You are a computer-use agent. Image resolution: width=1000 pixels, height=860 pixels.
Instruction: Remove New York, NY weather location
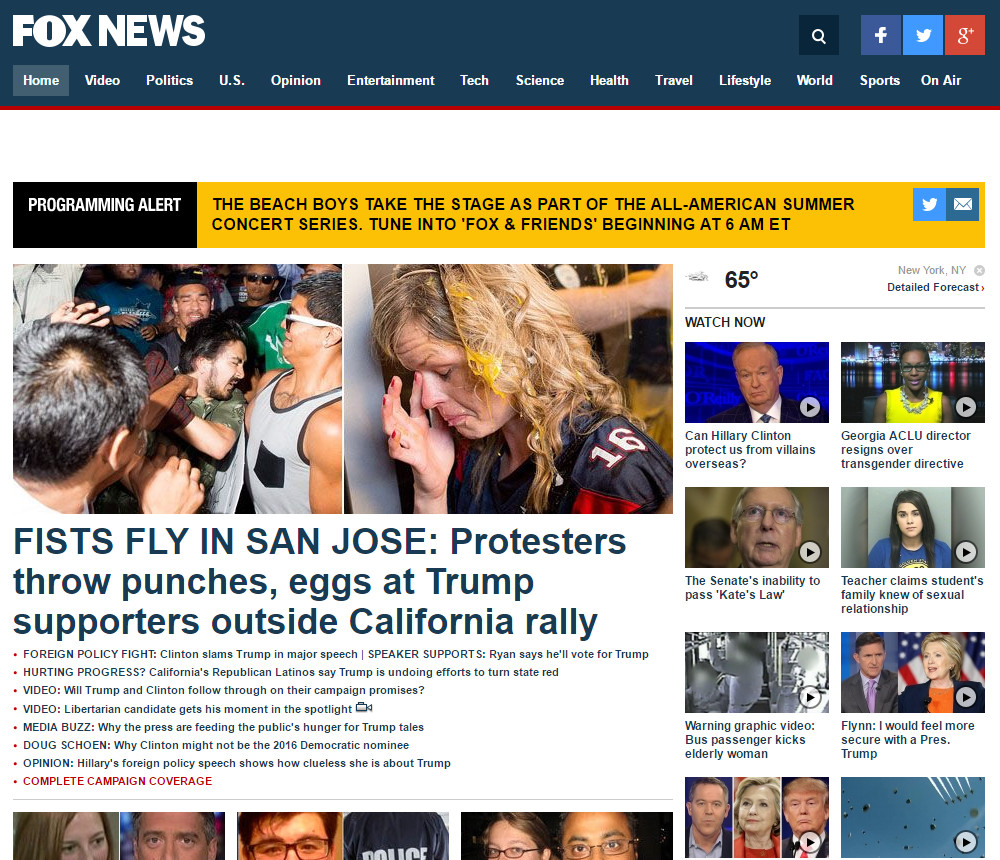[980, 271]
